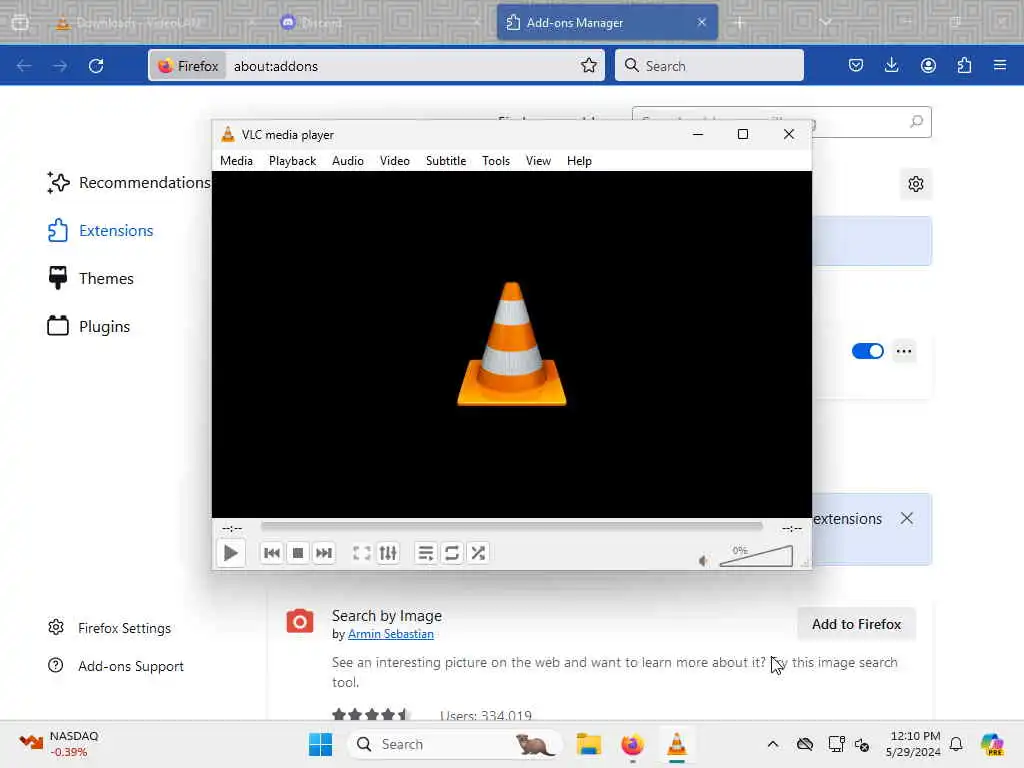Open VLC View menu
This screenshot has width=1024, height=768.
tap(538, 161)
